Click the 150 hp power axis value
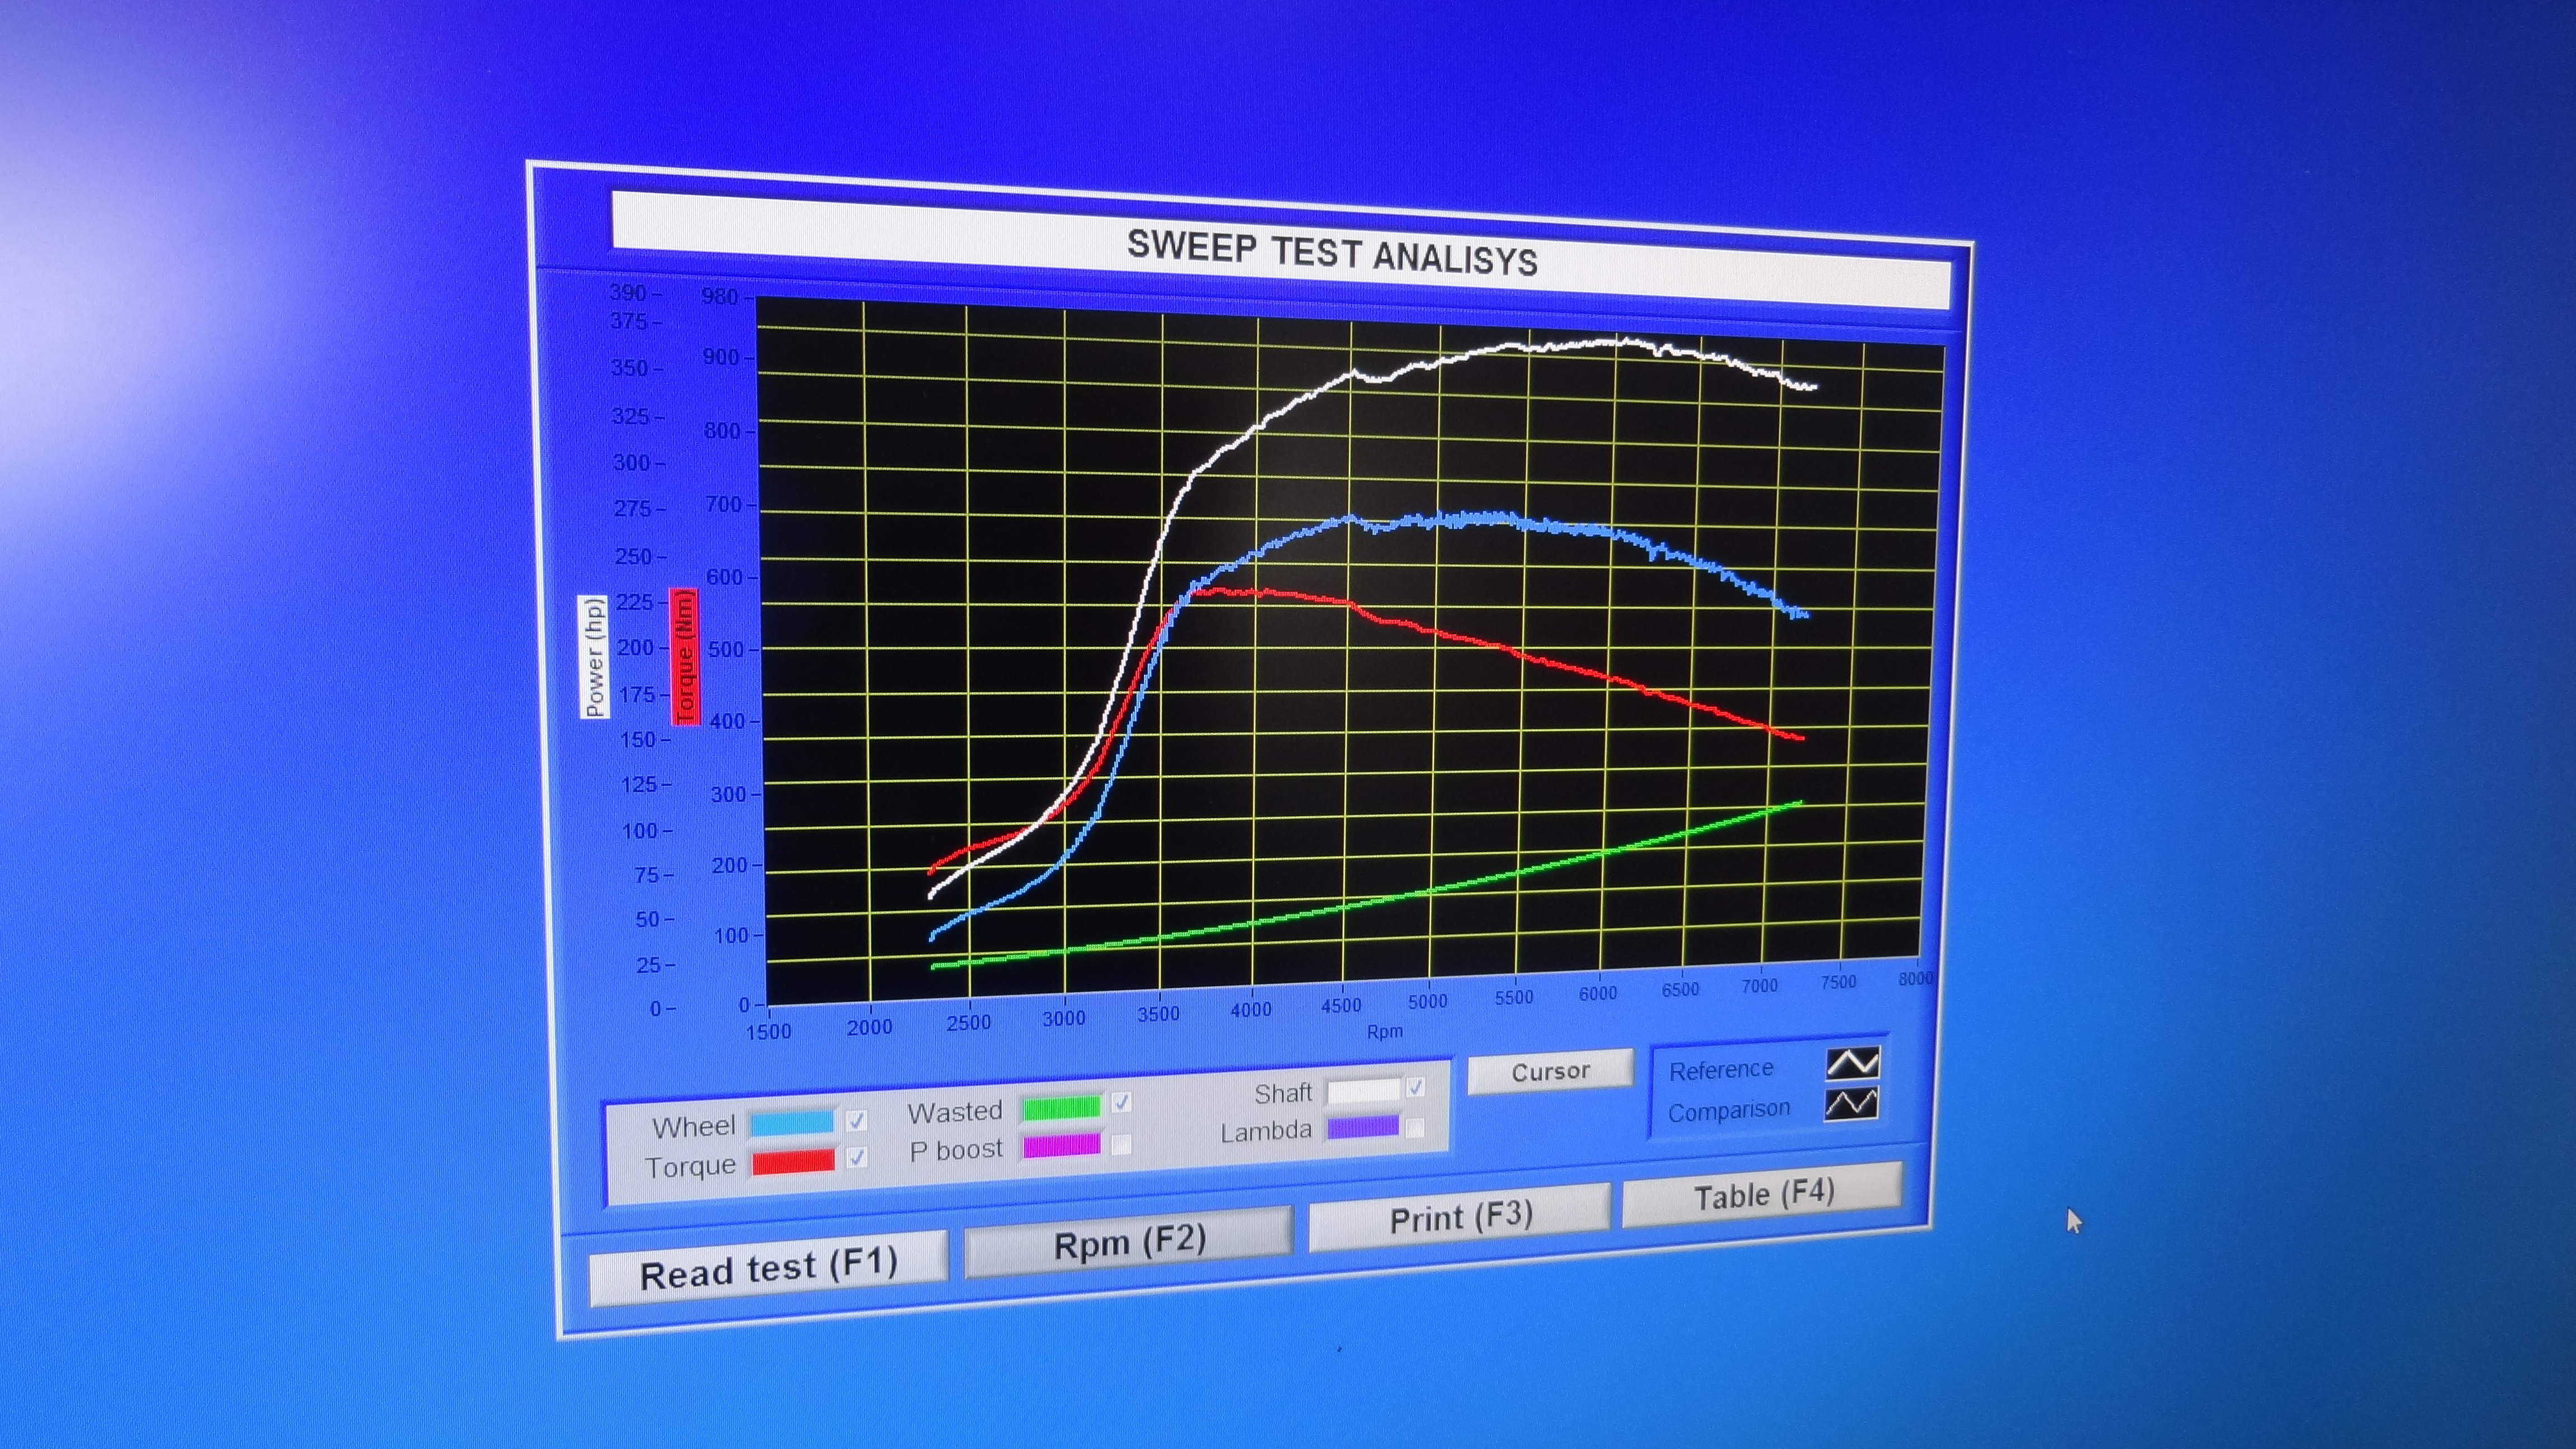Image resolution: width=2576 pixels, height=1449 pixels. click(638, 739)
